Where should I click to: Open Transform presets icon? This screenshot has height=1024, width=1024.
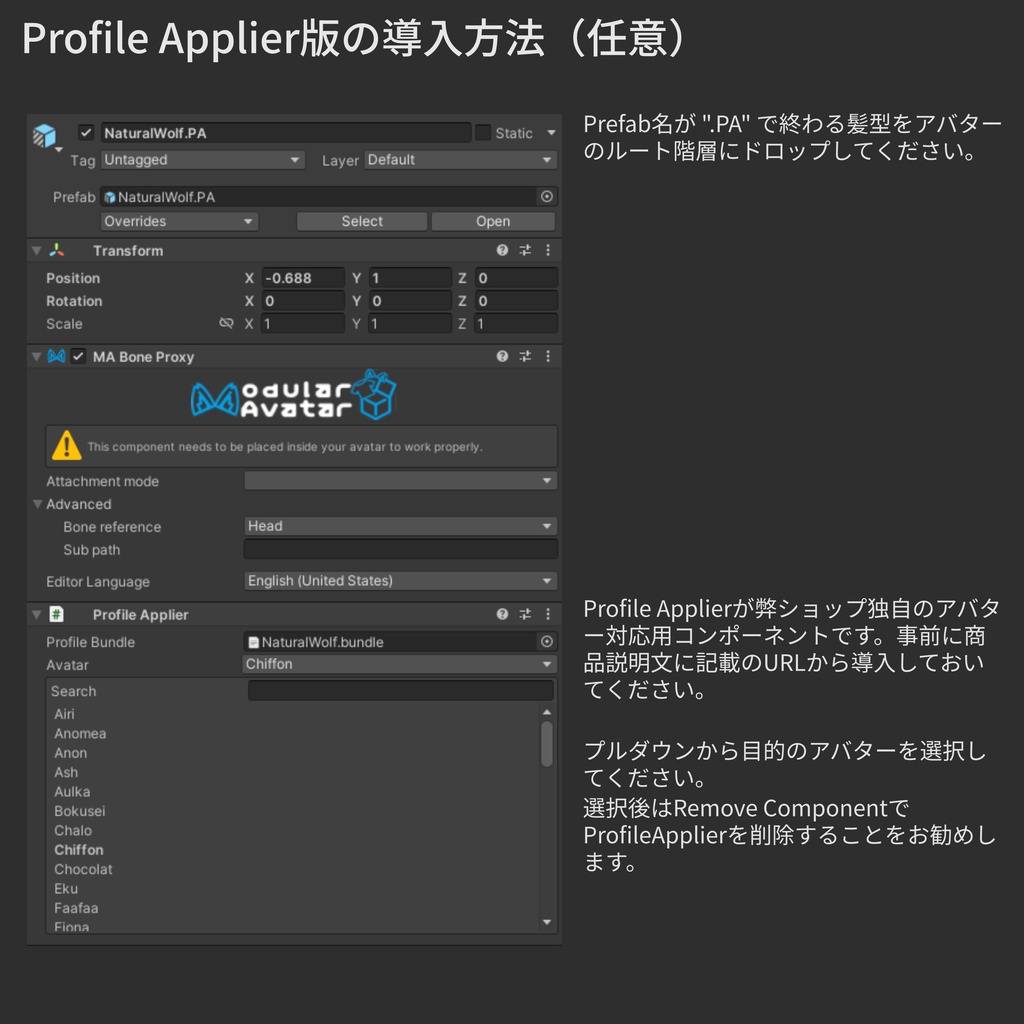point(525,250)
